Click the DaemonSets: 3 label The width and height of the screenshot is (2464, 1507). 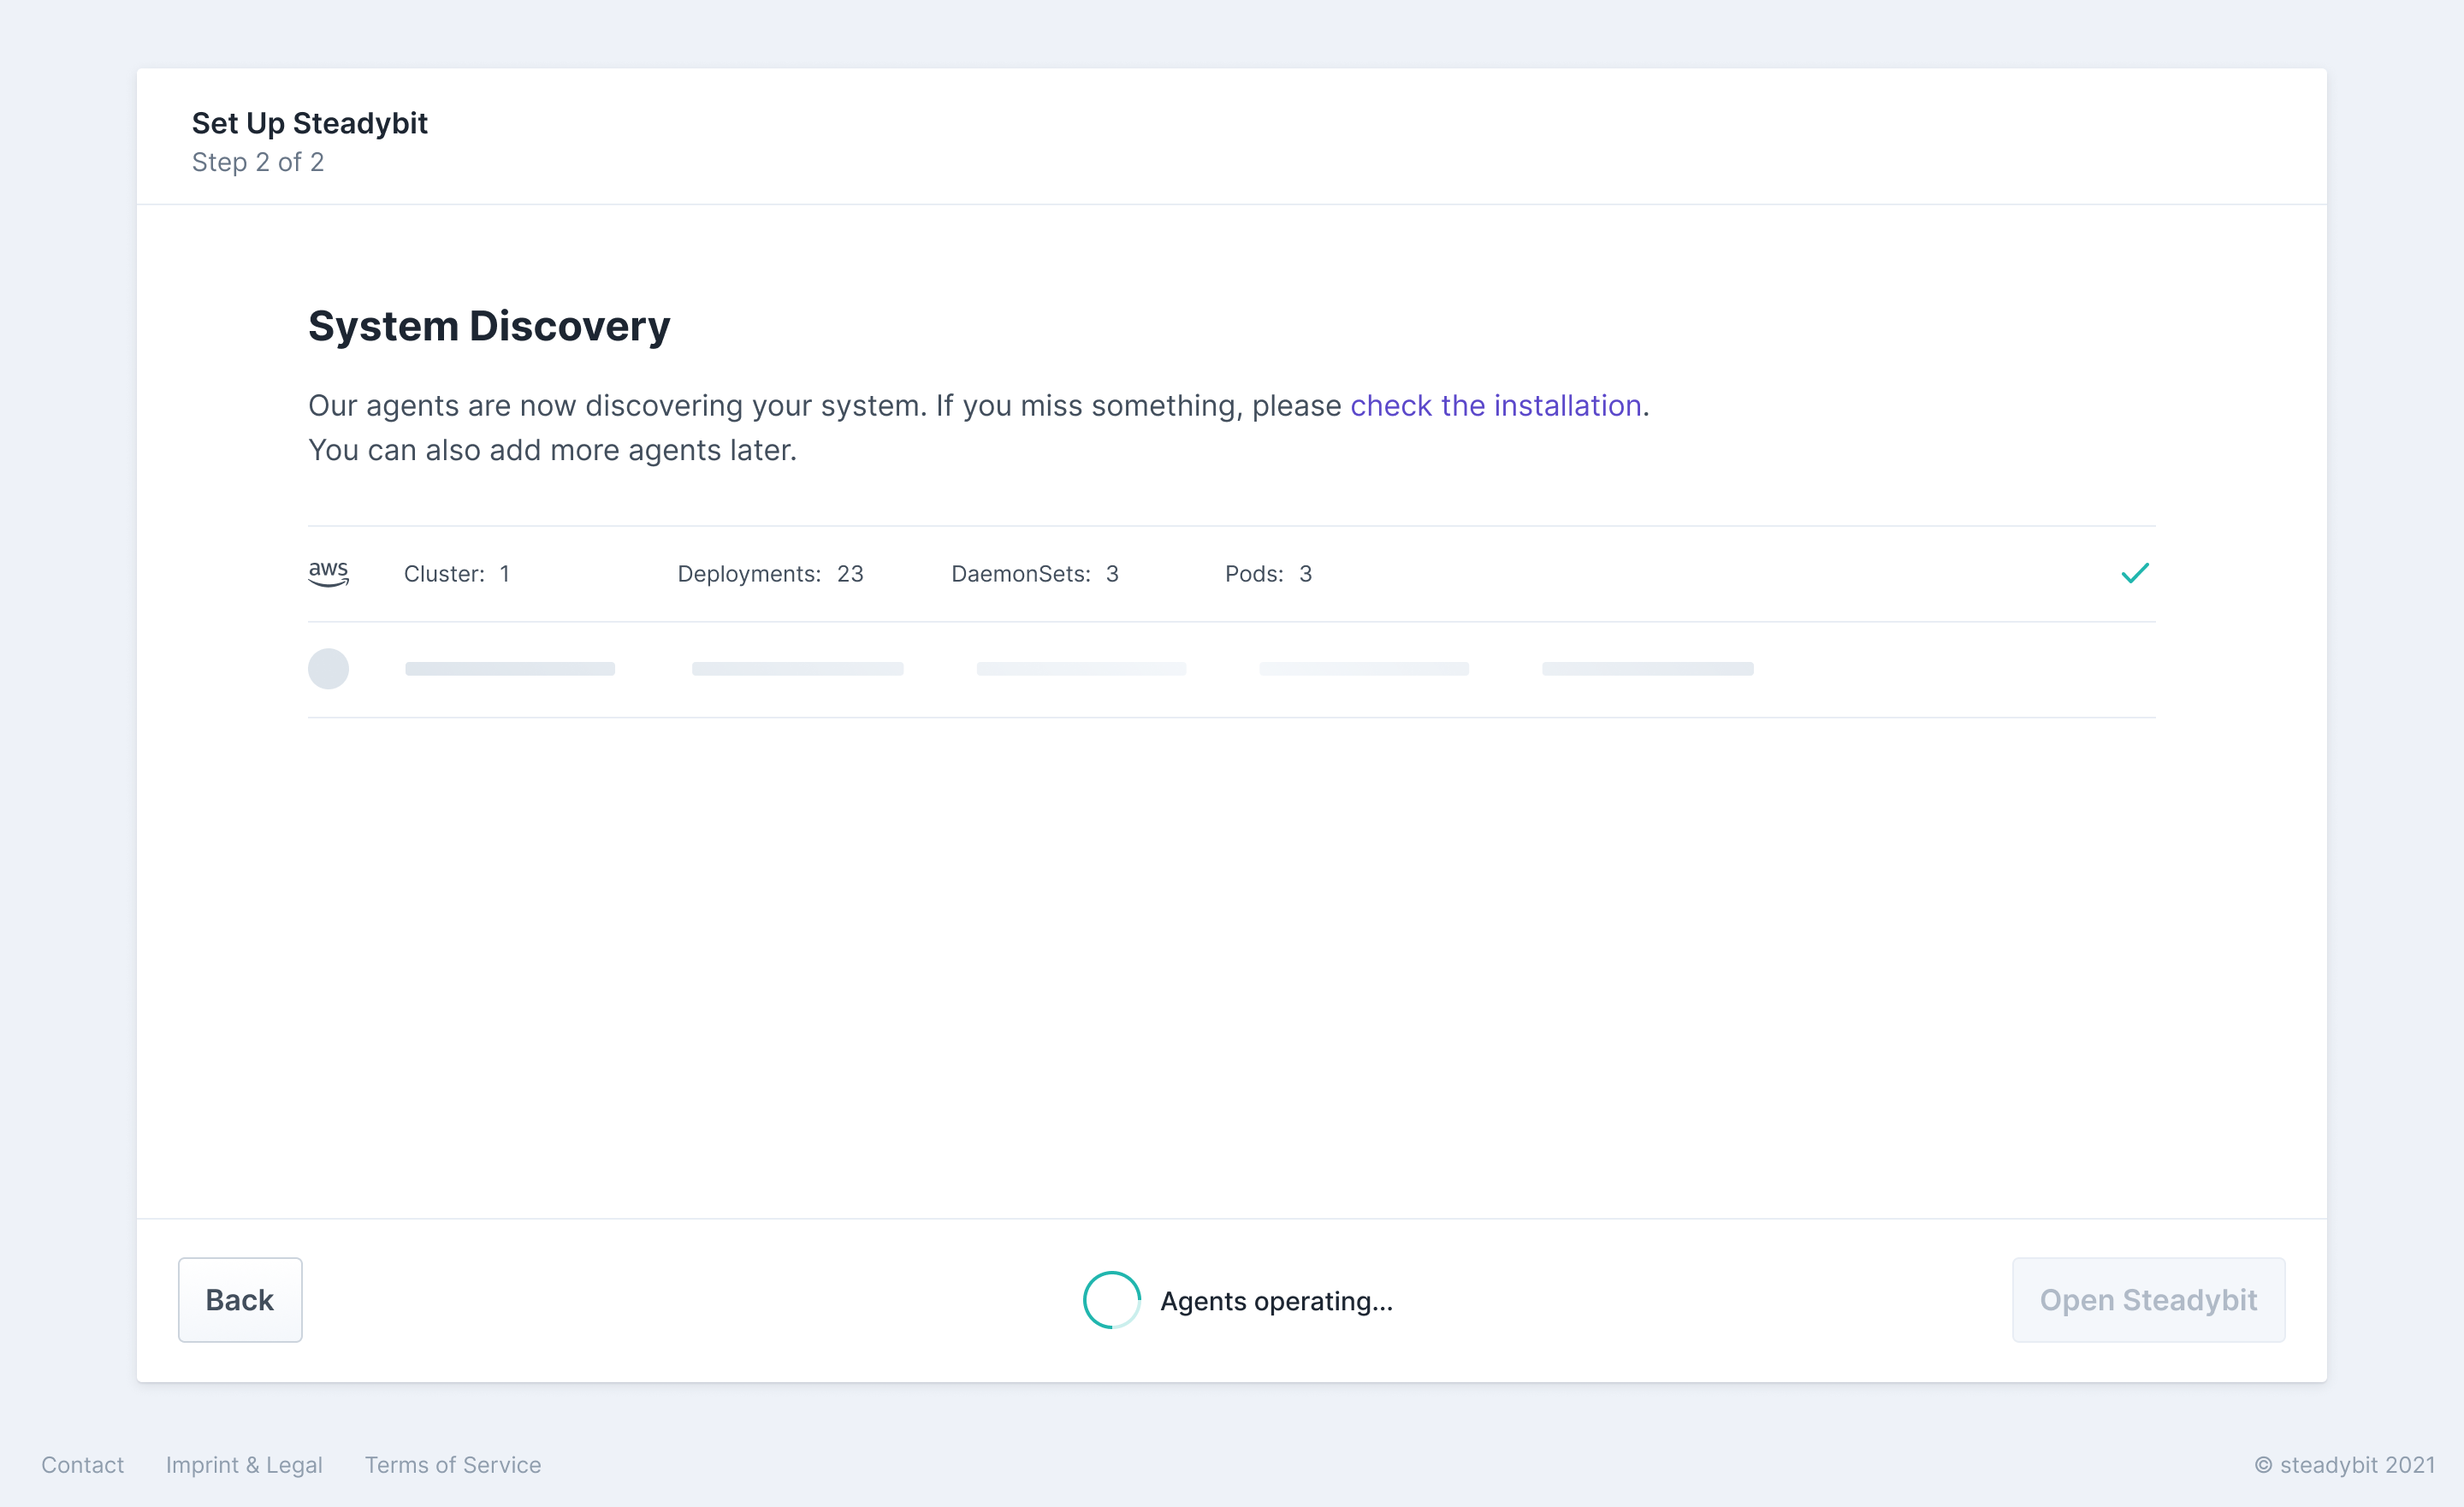[1035, 574]
